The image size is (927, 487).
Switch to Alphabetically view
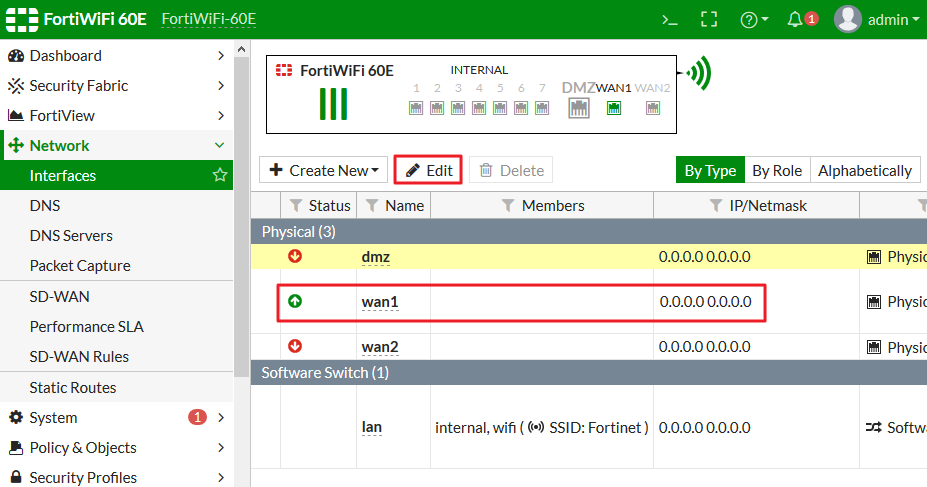864,171
